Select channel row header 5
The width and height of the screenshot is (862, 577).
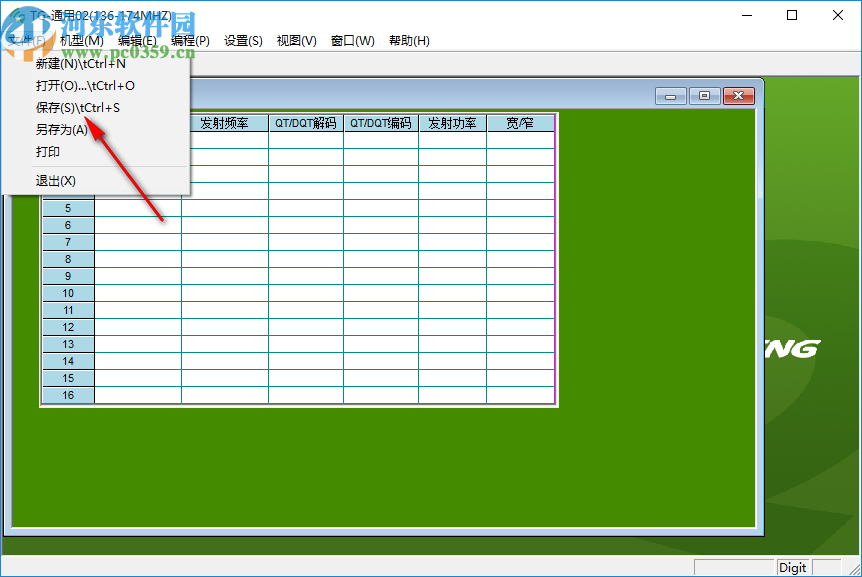68,208
